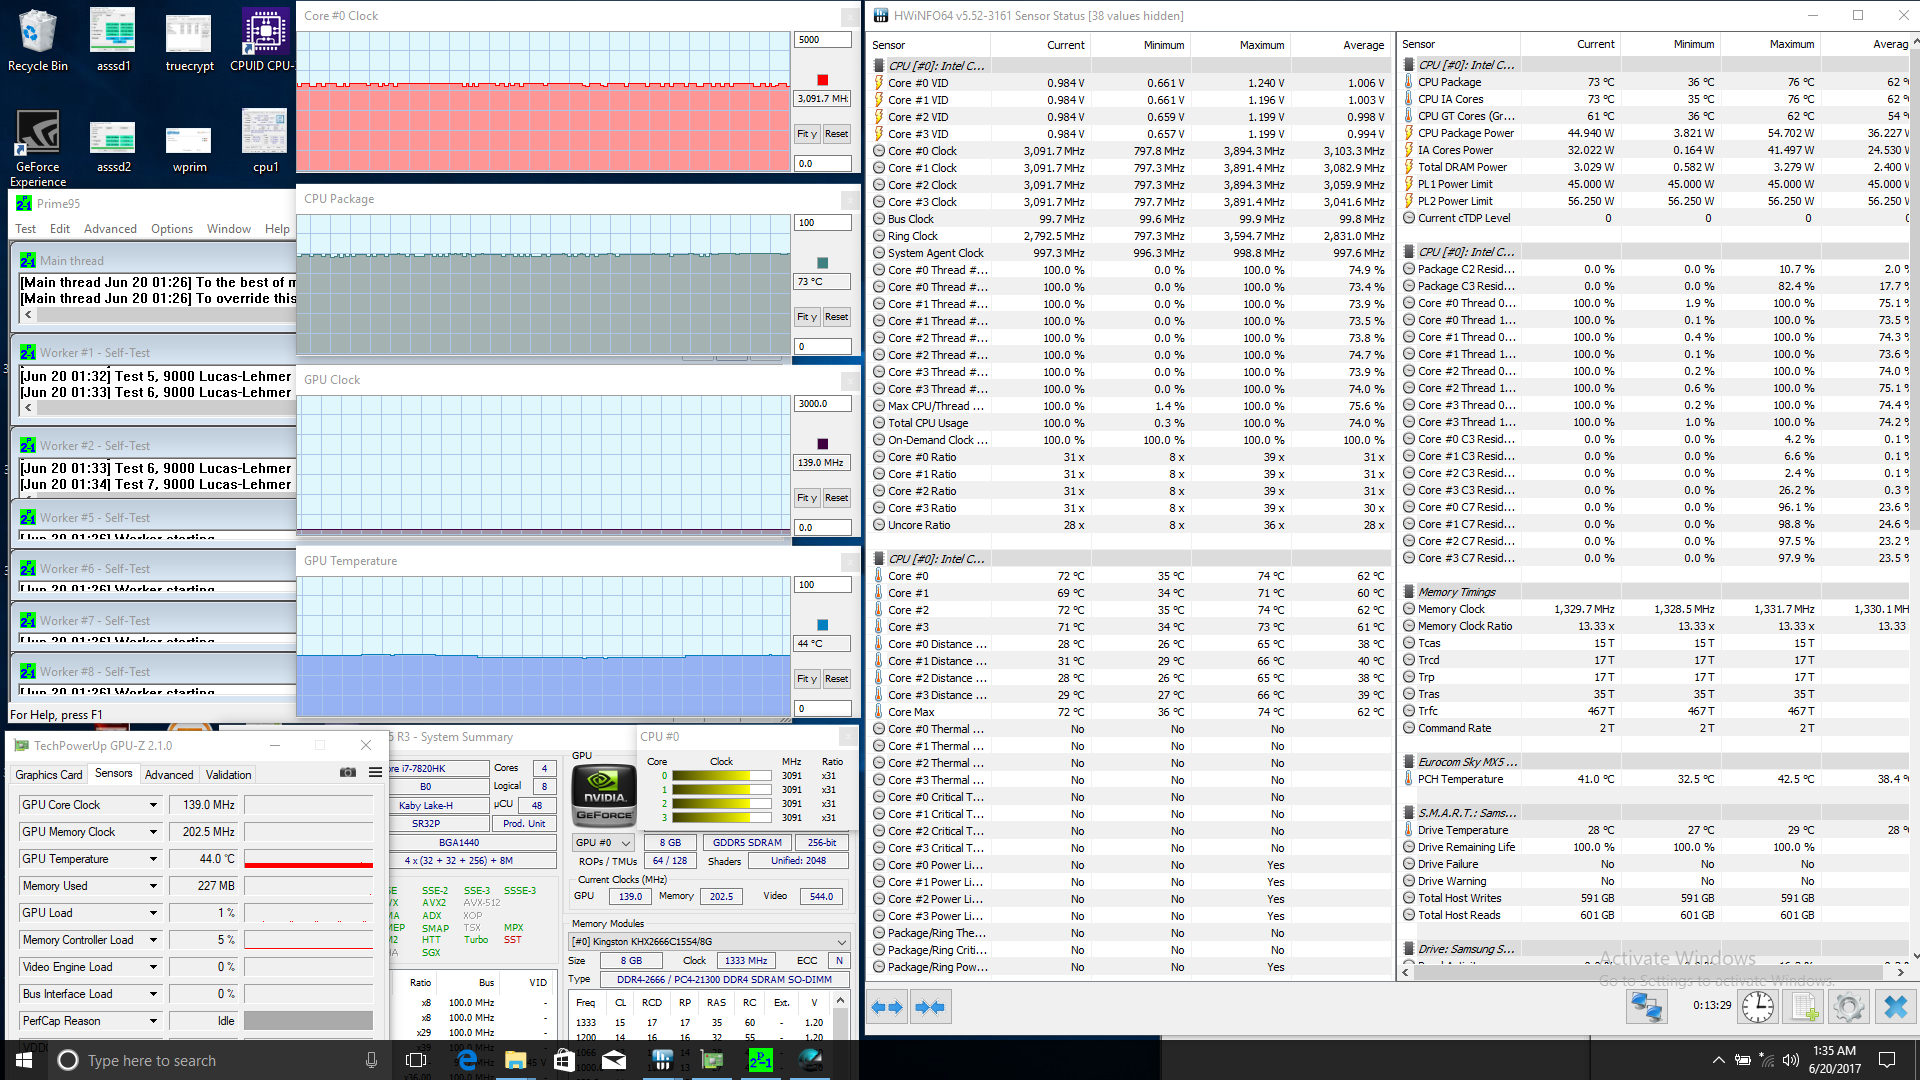Open Video Engine Load sensor dropdown
This screenshot has height=1080, width=1920.
(153, 967)
